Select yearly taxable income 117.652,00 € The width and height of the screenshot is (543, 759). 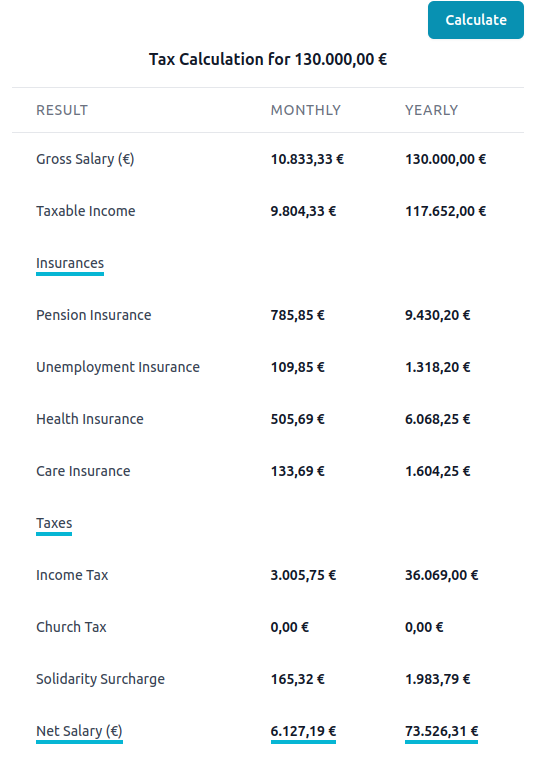click(x=445, y=211)
